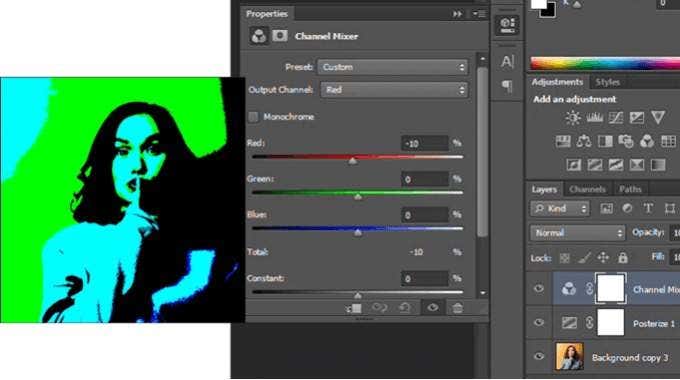680x380 pixels.
Task: Switch to the Channels tab
Action: 587,189
